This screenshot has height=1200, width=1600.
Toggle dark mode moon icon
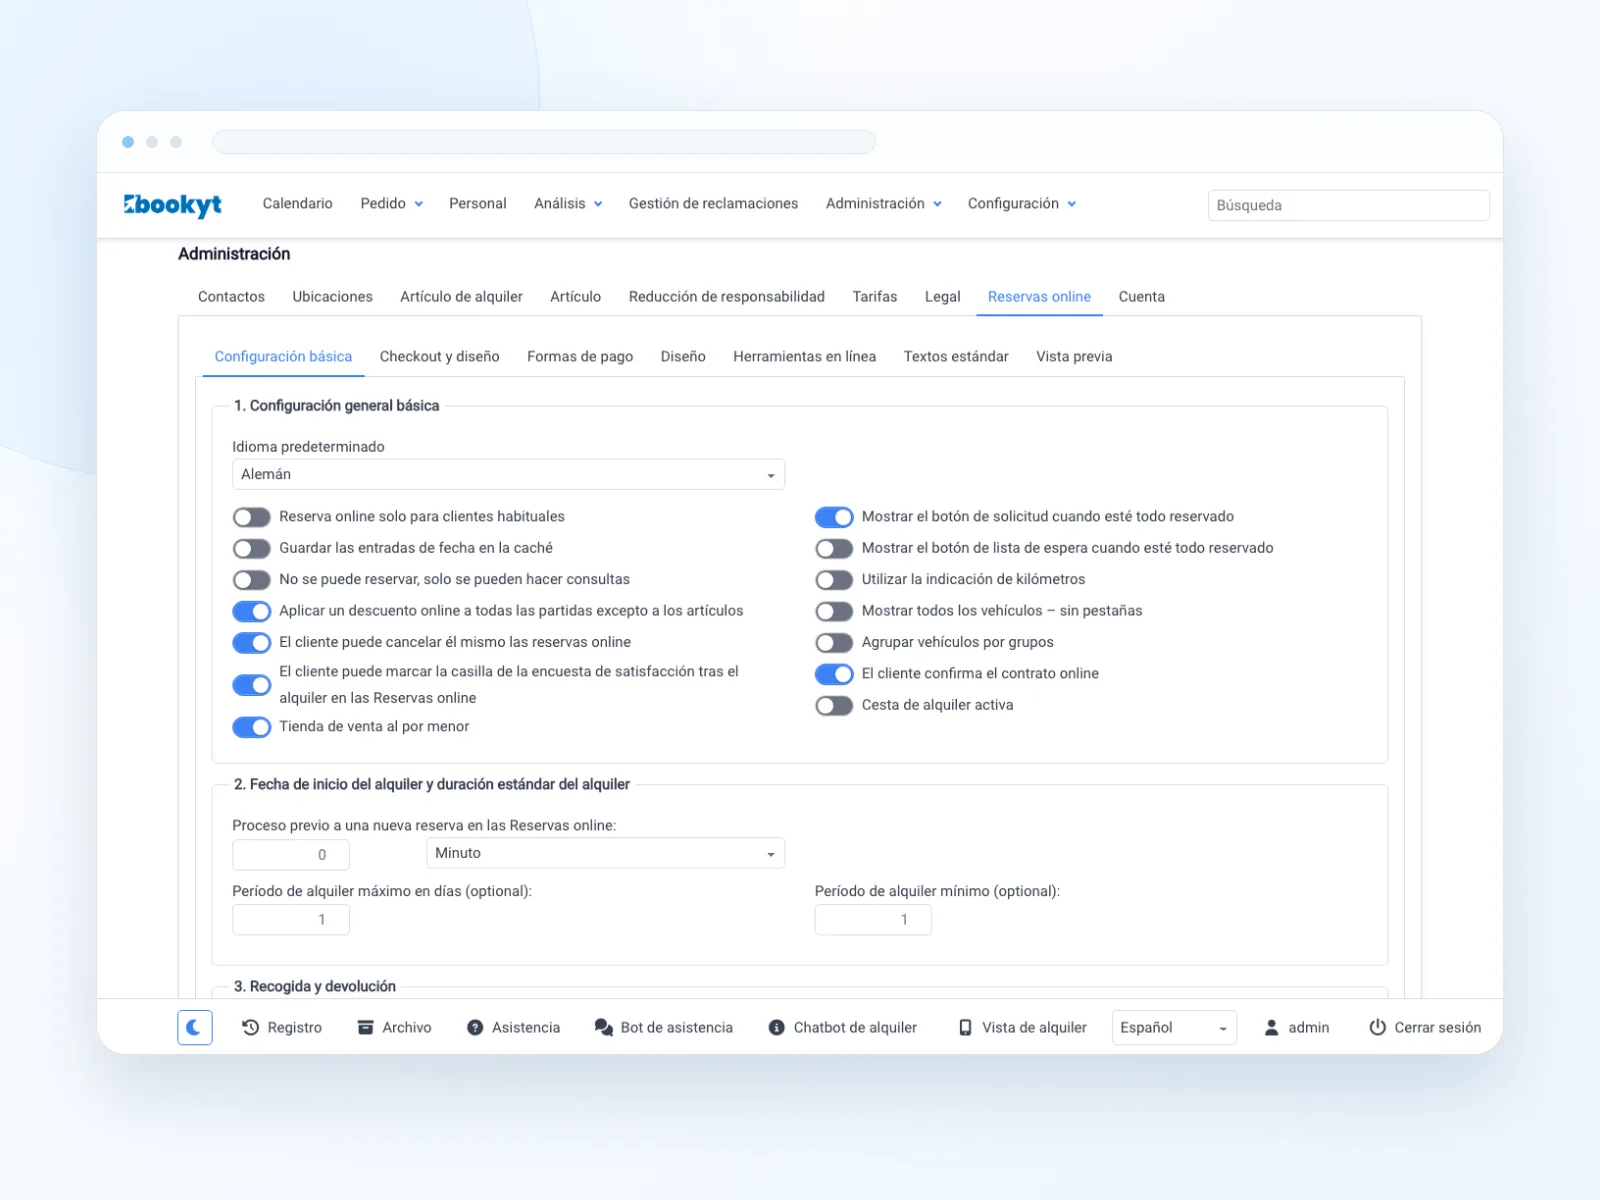pos(195,1027)
